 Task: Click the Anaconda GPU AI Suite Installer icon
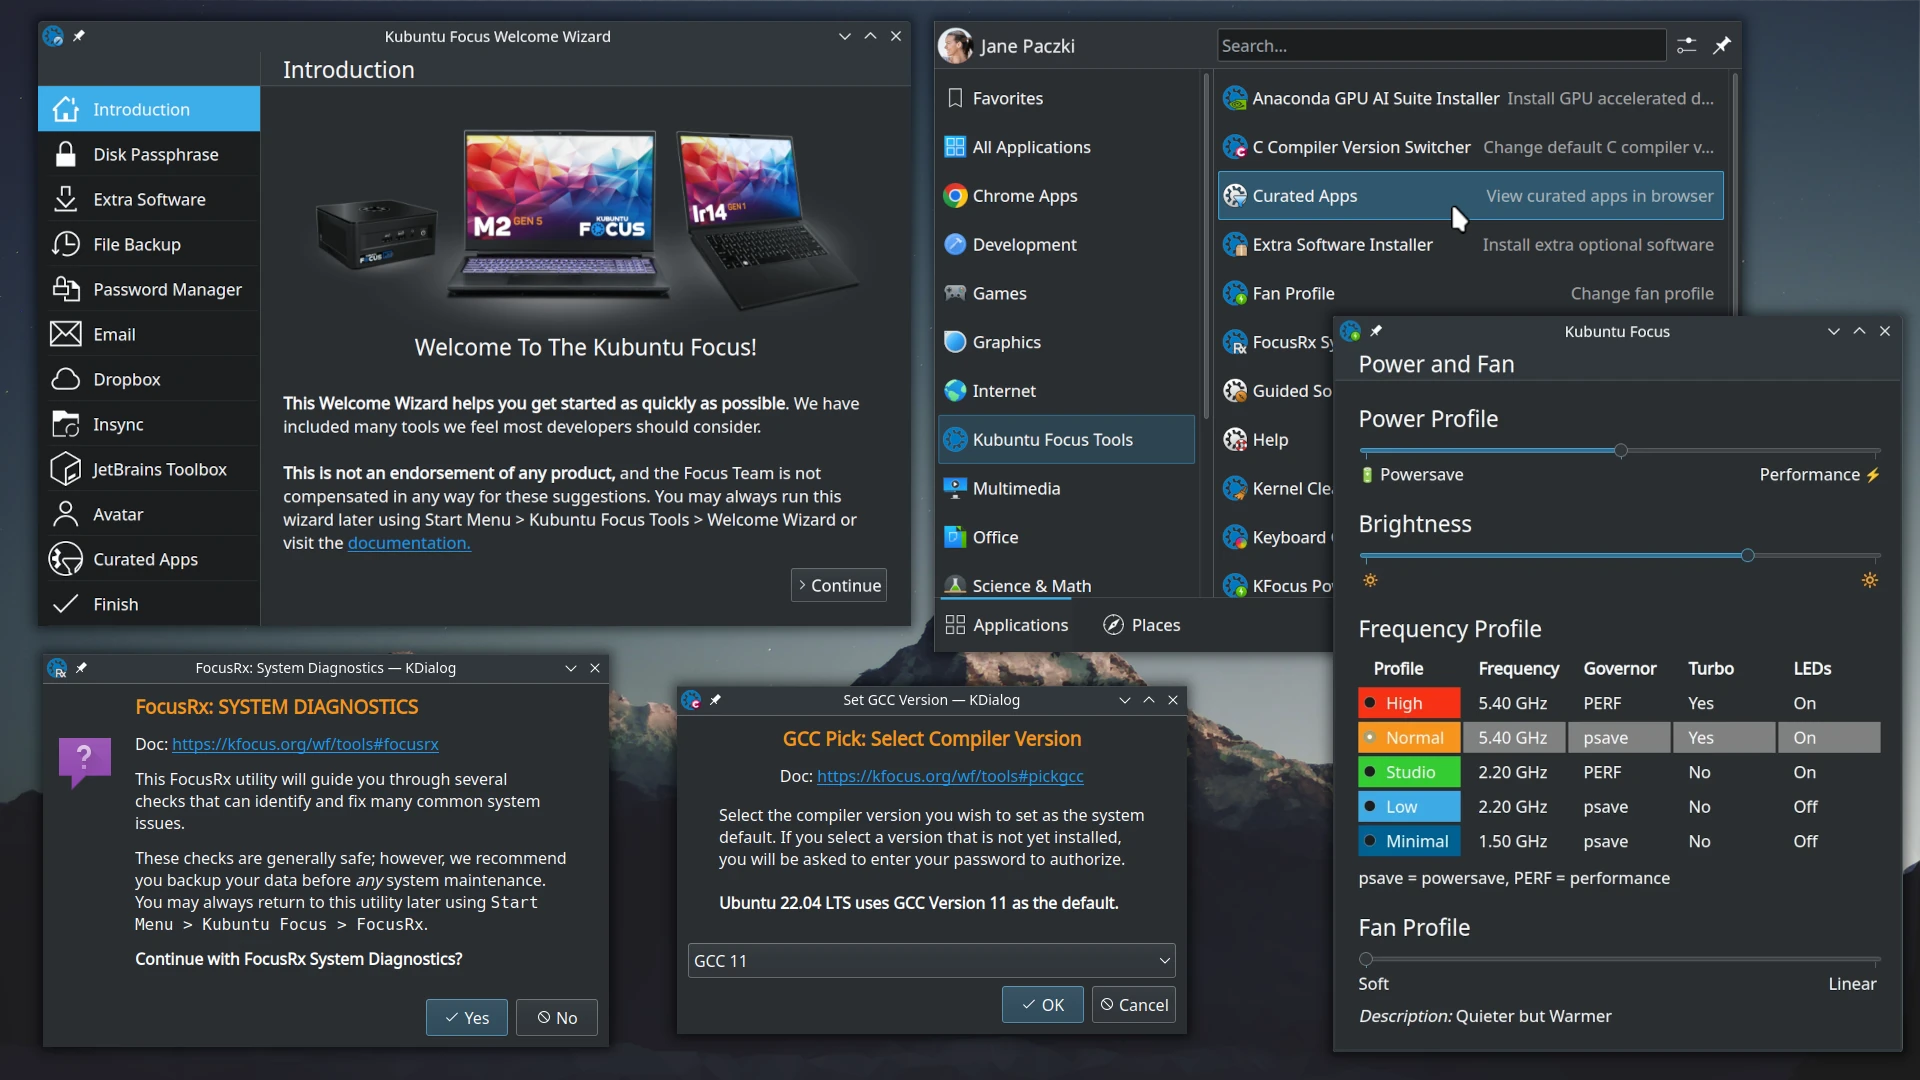pos(1233,98)
